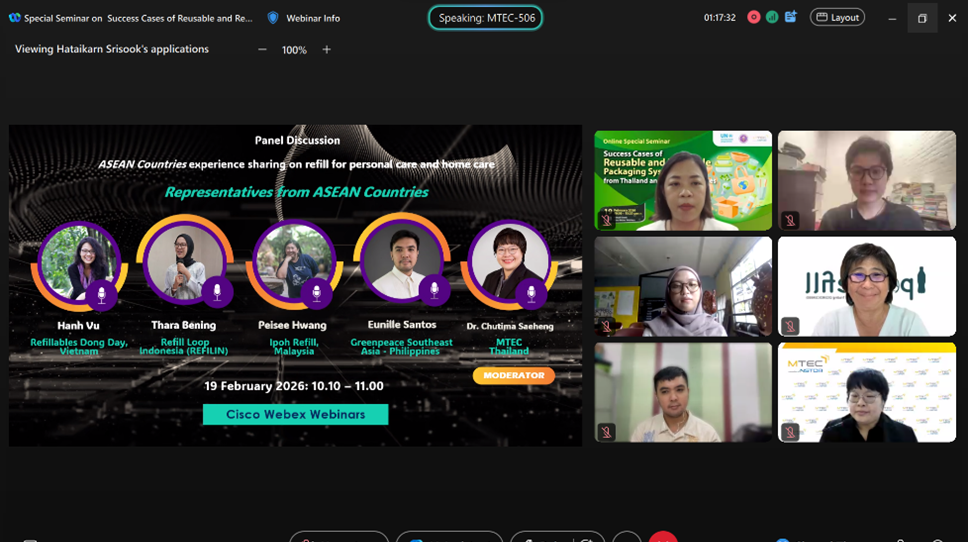Zoom in shared content with the plus icon

click(x=326, y=50)
